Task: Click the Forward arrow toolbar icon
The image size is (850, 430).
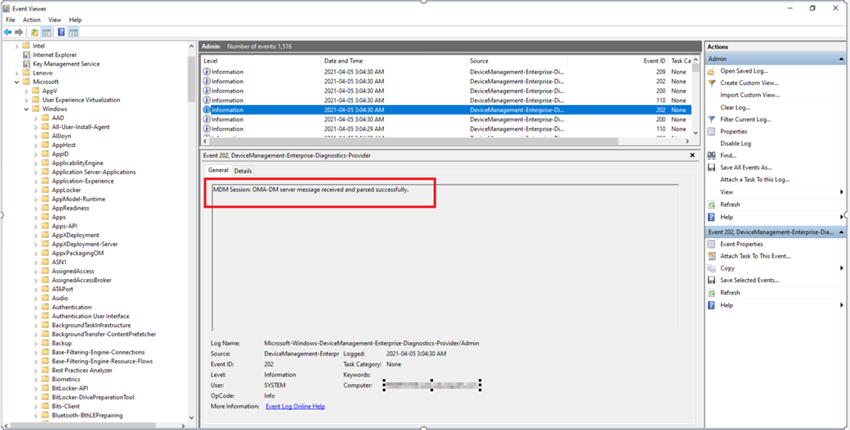Action: coord(19,33)
